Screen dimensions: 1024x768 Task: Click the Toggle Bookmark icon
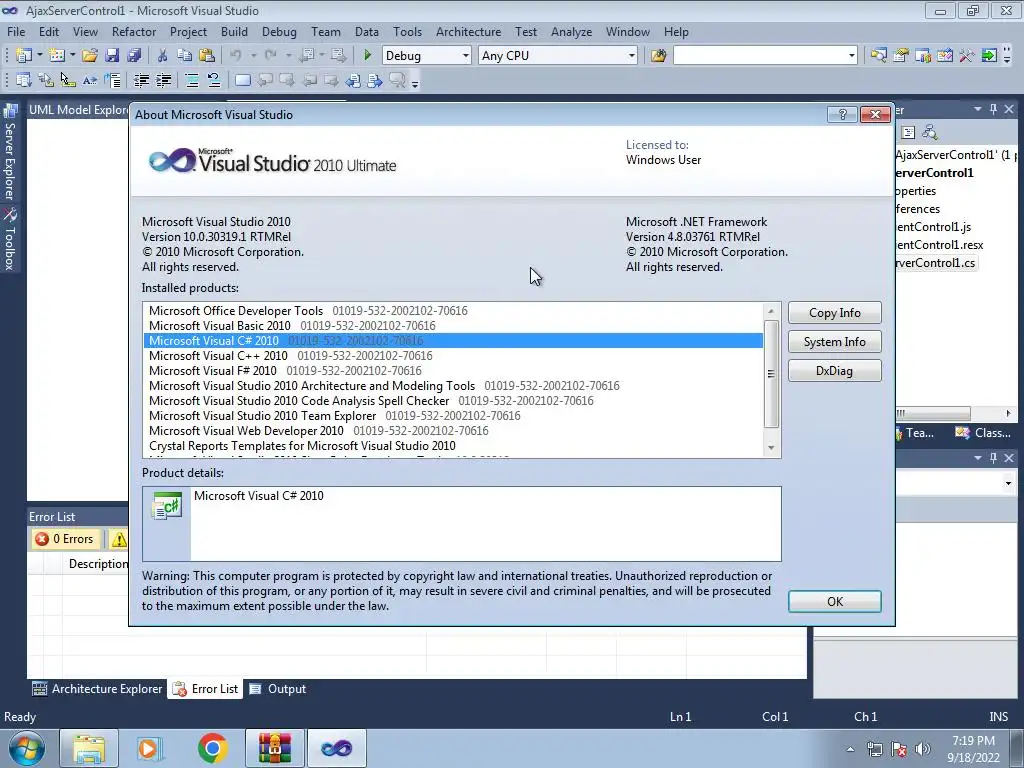242,80
